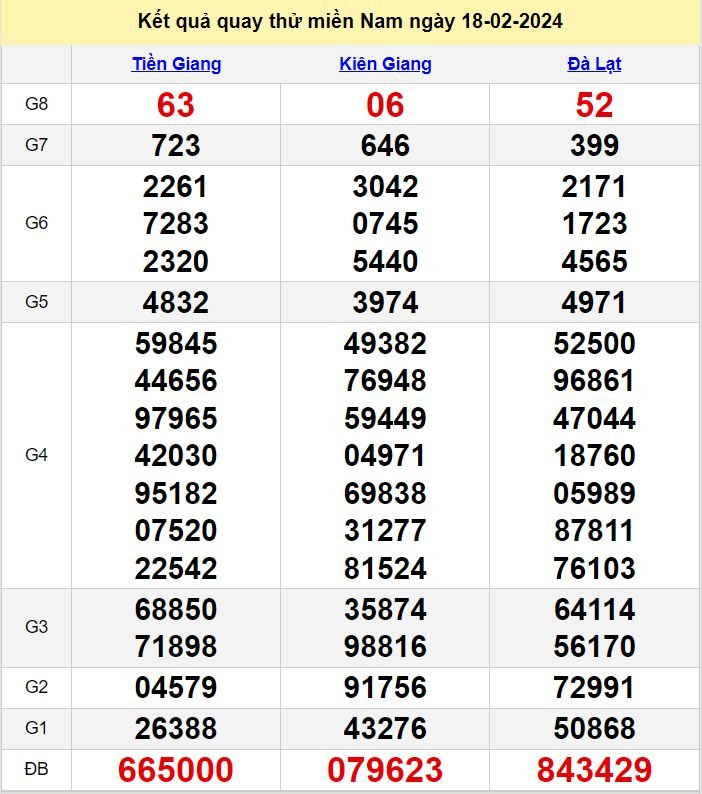Viewport: 702px width, 794px height.
Task: Click red G8 number 63
Action: (x=176, y=105)
